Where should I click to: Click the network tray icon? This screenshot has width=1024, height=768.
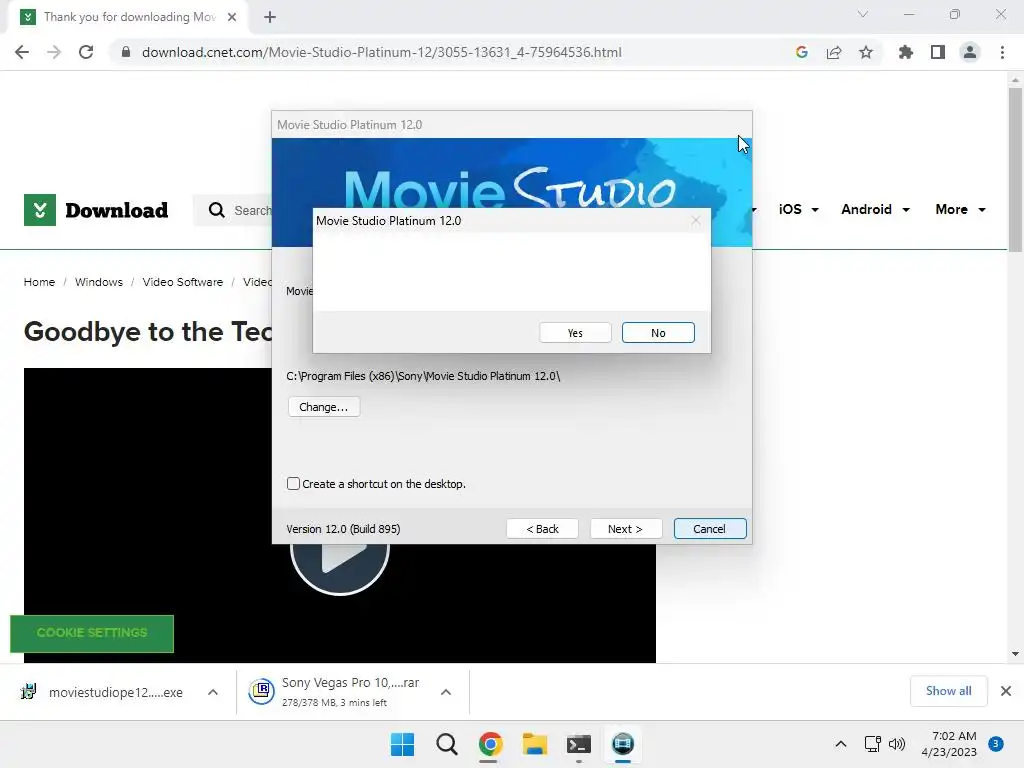tap(872, 744)
